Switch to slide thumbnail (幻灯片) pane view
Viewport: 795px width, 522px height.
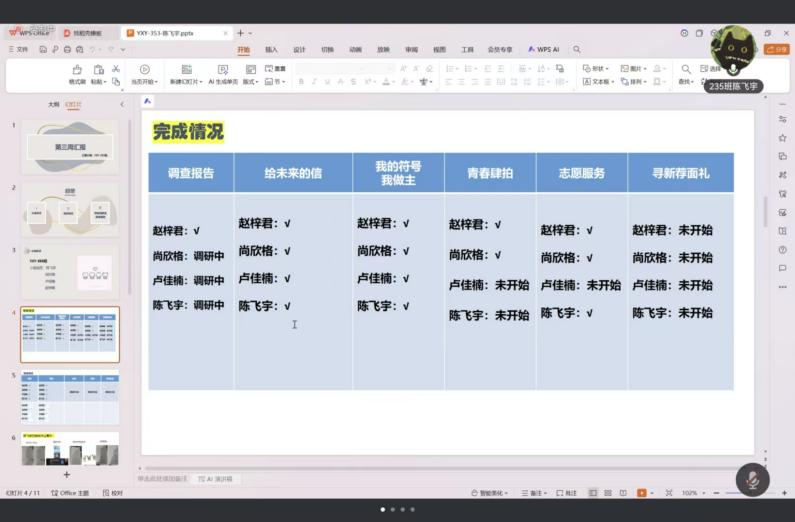point(73,104)
